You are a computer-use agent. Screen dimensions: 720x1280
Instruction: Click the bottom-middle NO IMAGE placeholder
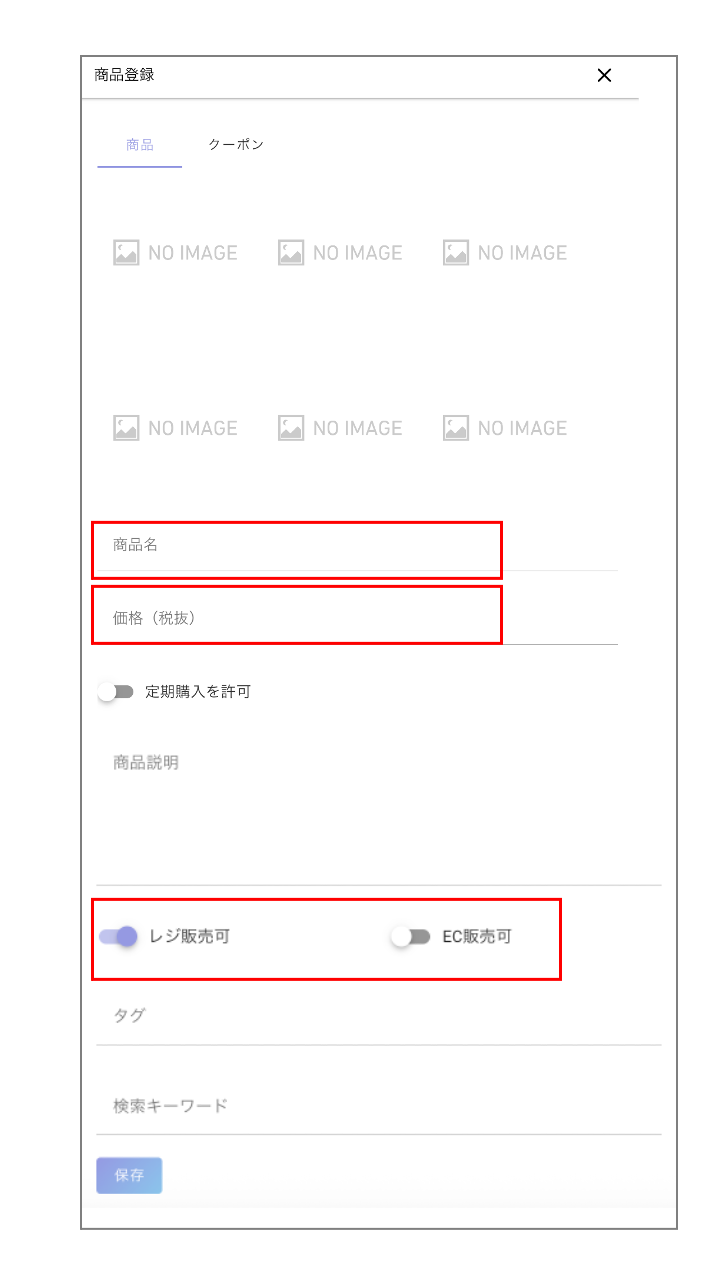pos(341,428)
